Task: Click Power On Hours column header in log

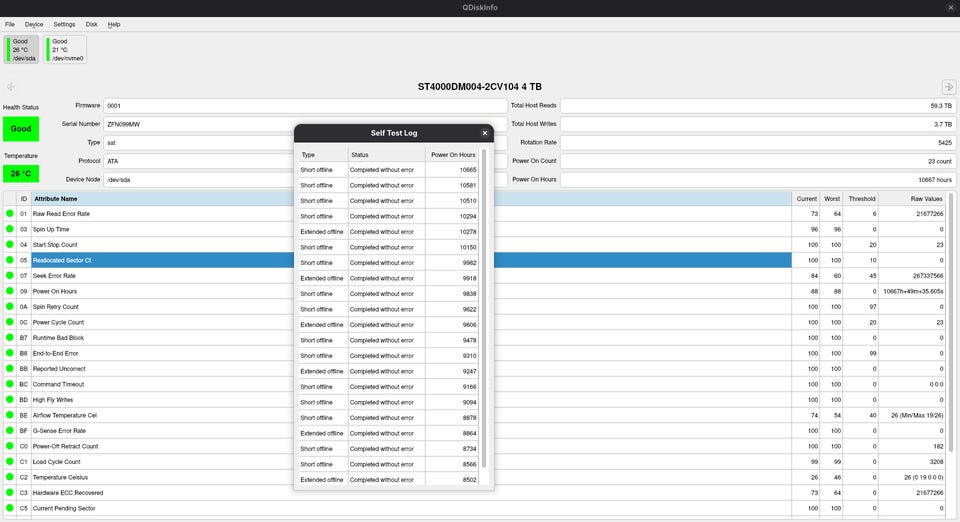Action: coord(452,155)
